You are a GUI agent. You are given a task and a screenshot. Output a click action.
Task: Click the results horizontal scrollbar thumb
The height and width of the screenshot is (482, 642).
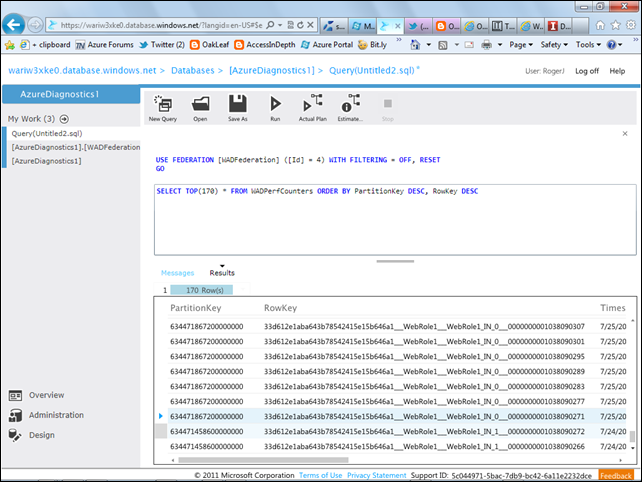(263, 460)
